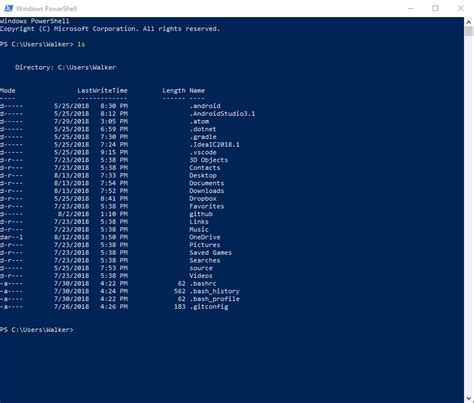Viewport: 474px width, 403px height.
Task: Click the 'github' folder name
Action: pyautogui.click(x=201, y=214)
